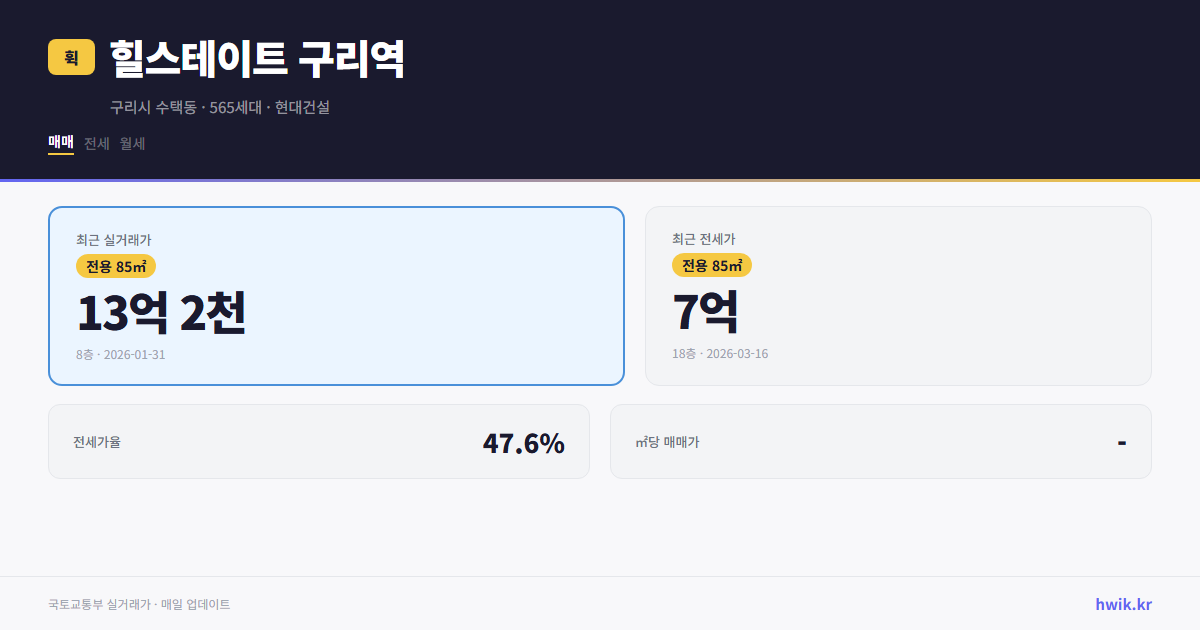Click the 7억 jeonse price value
This screenshot has height=630, width=1200.
click(705, 311)
